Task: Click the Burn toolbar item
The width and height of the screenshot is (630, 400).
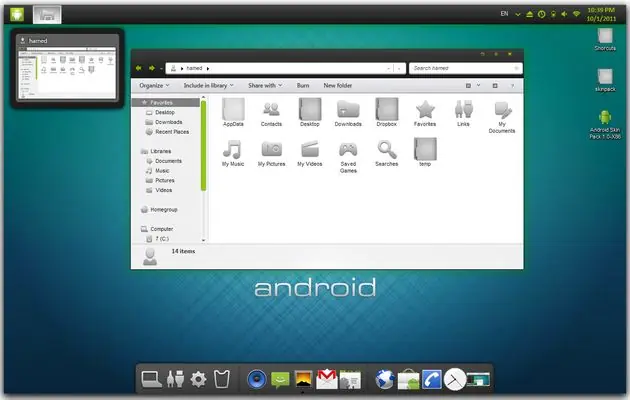Action: [303, 86]
